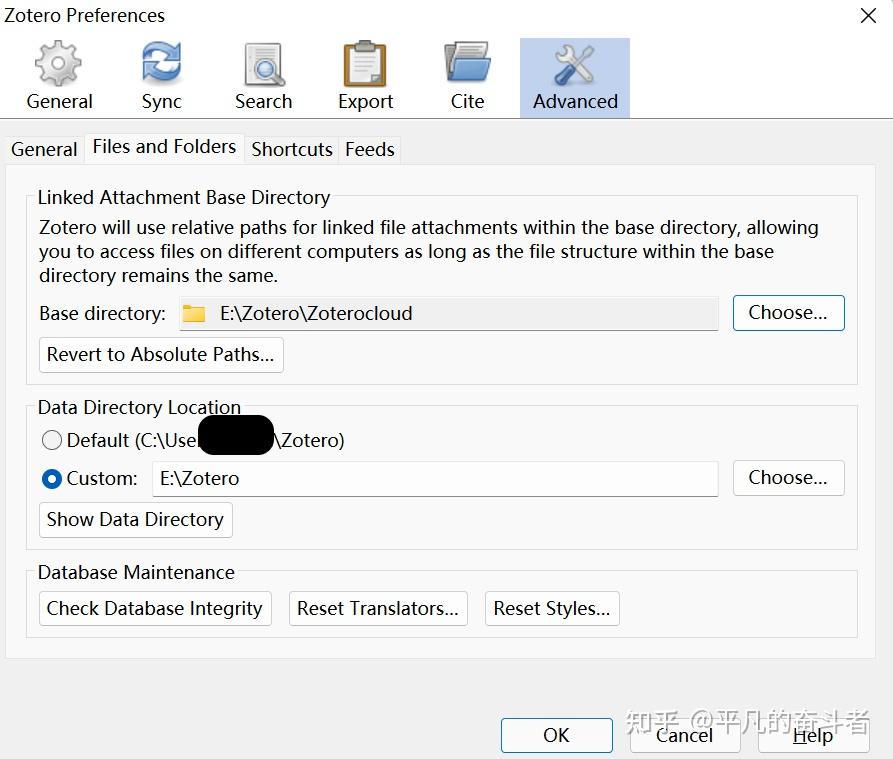Switch to the Shortcuts tab
Screen dimensions: 893x759
click(x=291, y=149)
